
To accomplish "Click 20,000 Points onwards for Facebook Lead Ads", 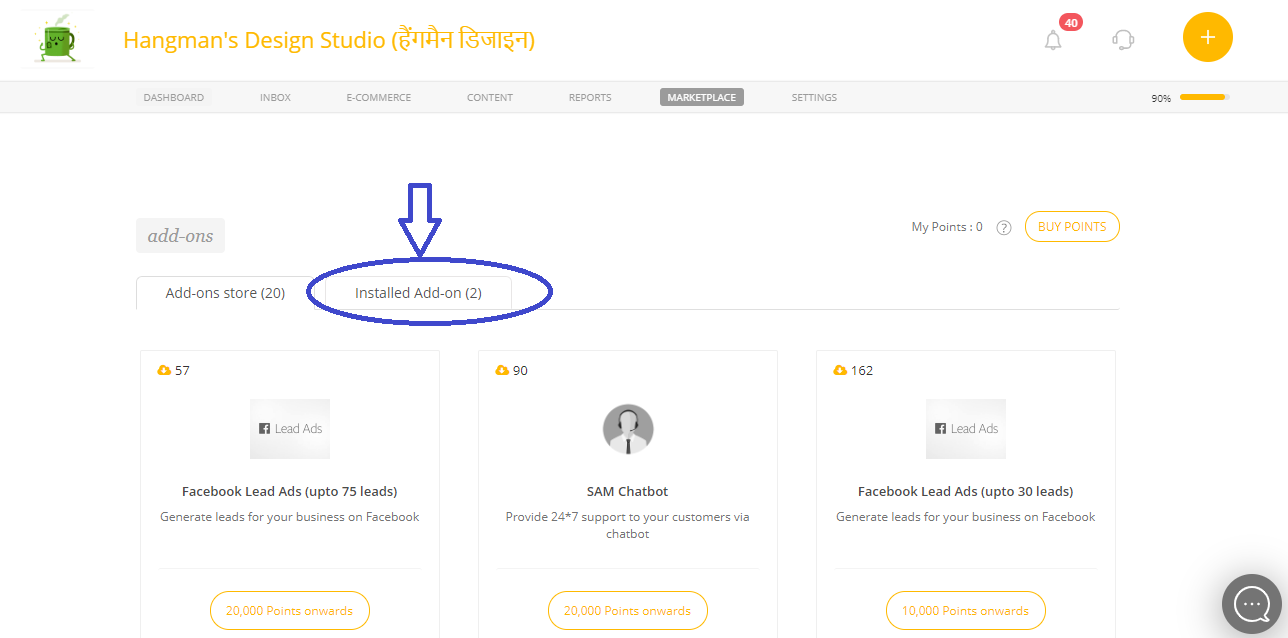I will click(x=289, y=610).
